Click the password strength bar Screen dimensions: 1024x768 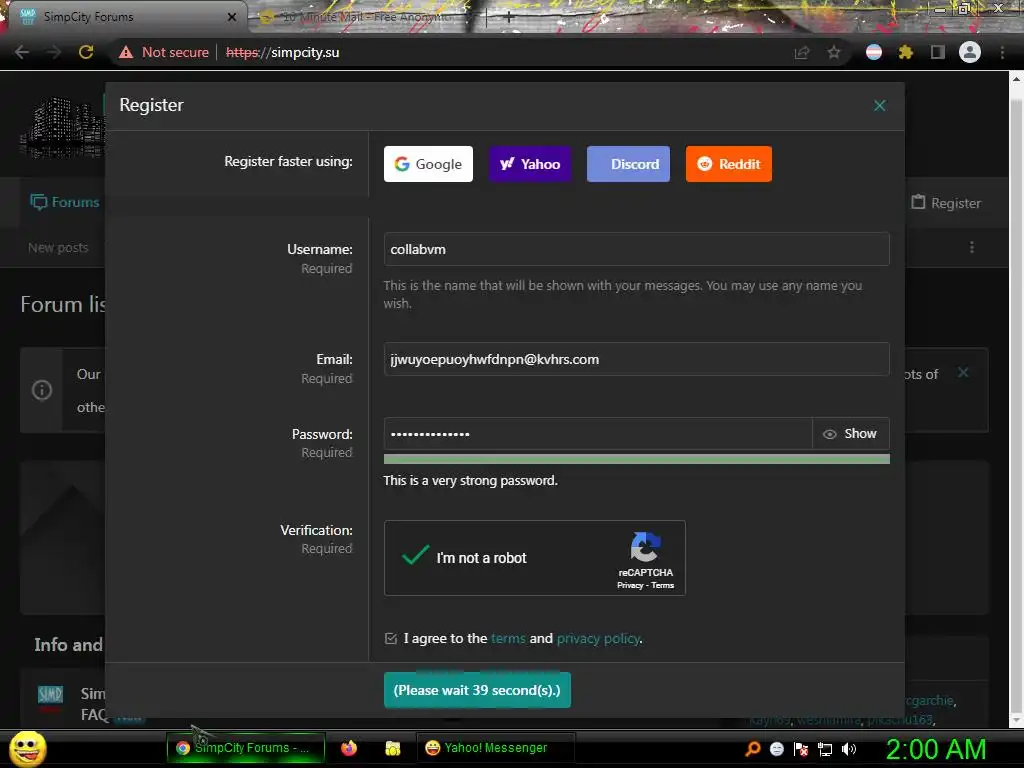point(637,459)
